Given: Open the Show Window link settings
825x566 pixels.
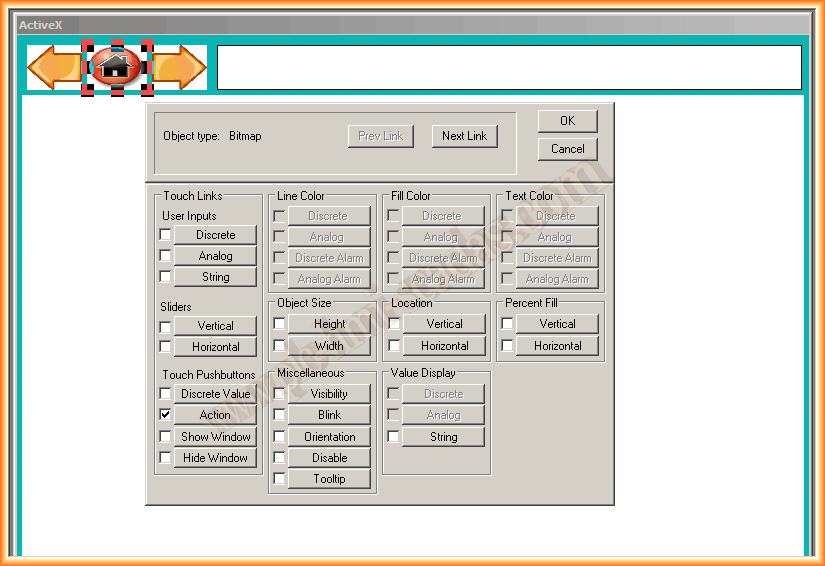Looking at the screenshot, I should pos(215,437).
